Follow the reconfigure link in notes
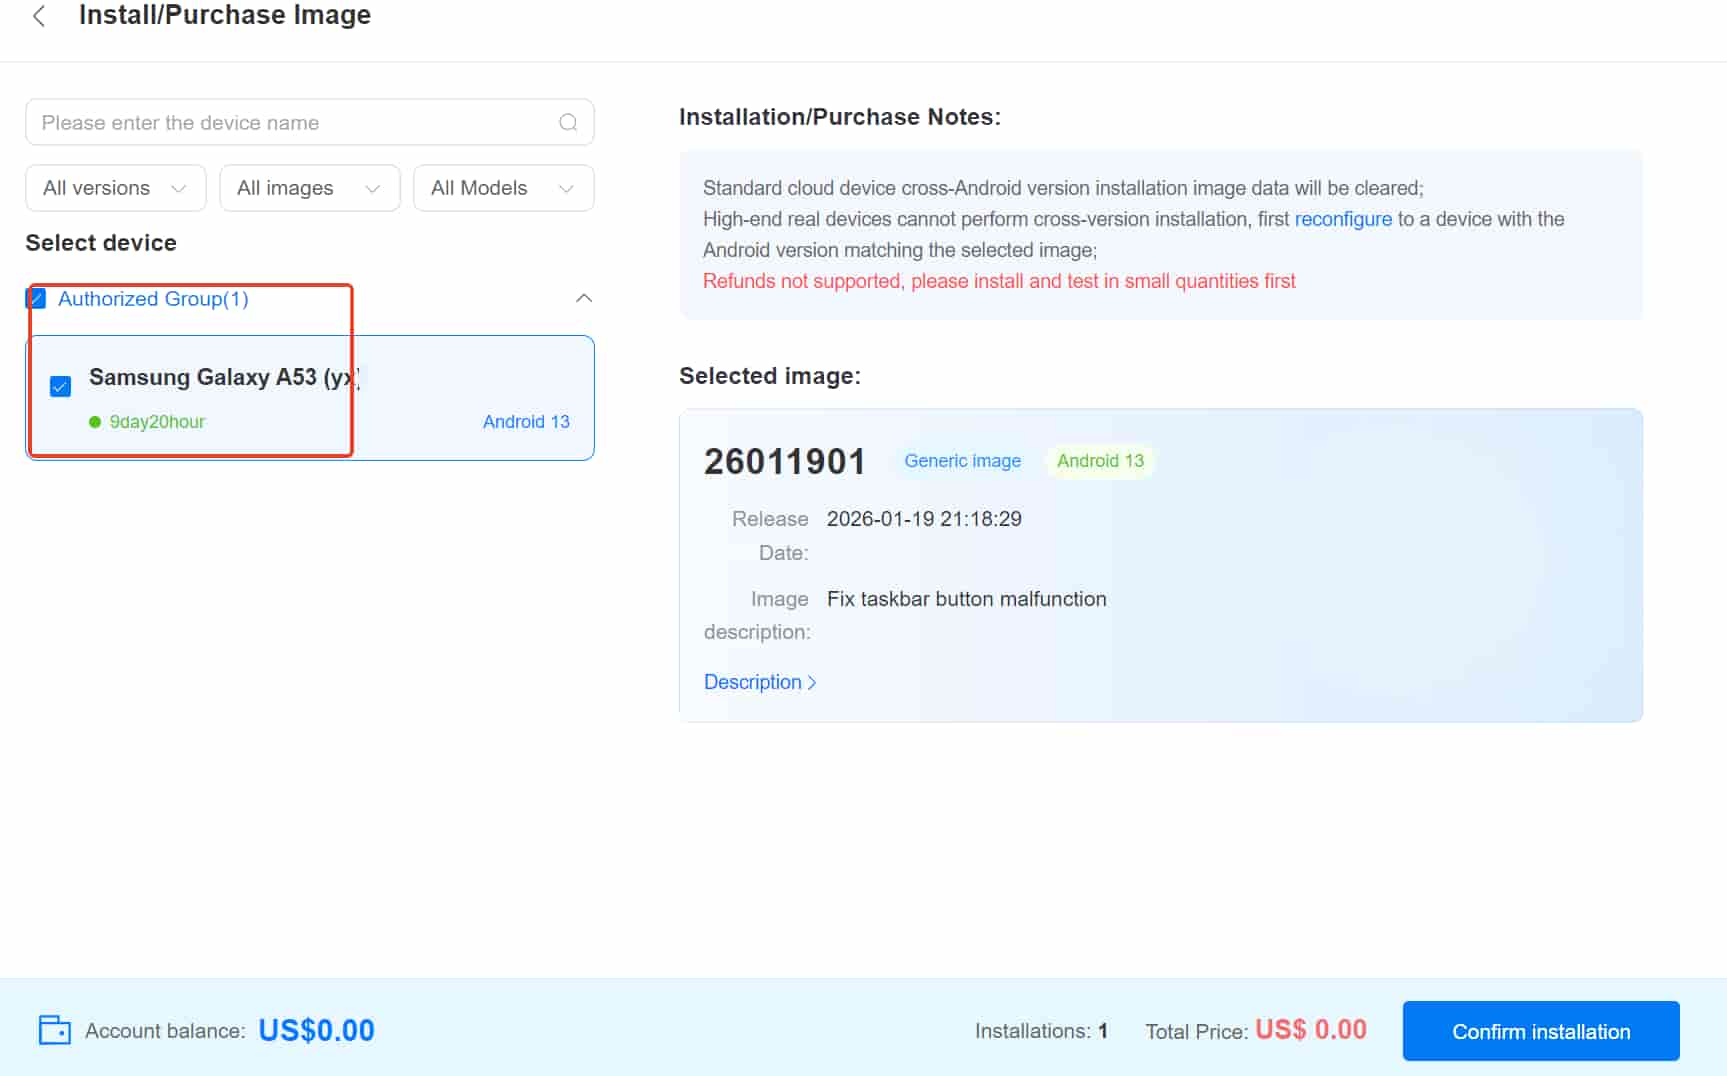Screen dimensions: 1727x1076 coord(1342,219)
